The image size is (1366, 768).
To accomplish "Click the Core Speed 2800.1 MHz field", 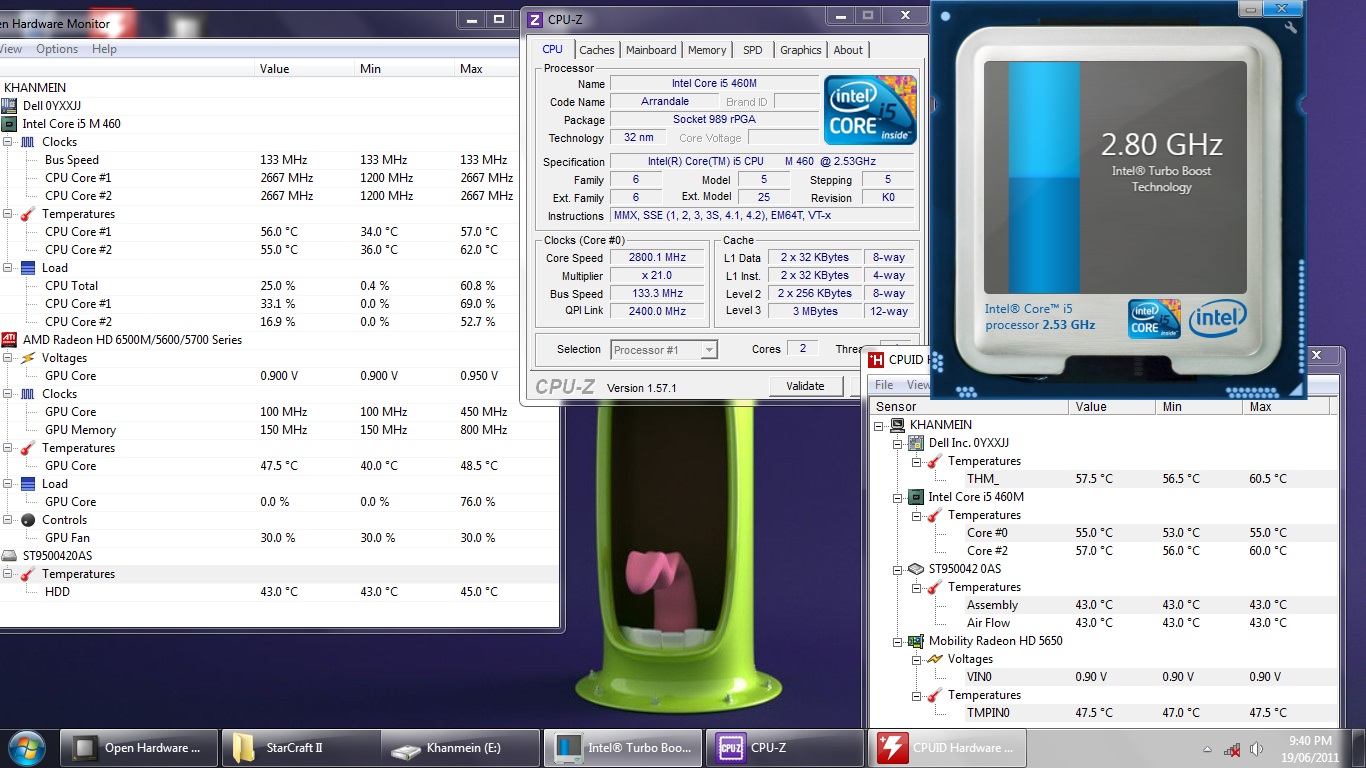I will click(x=658, y=258).
